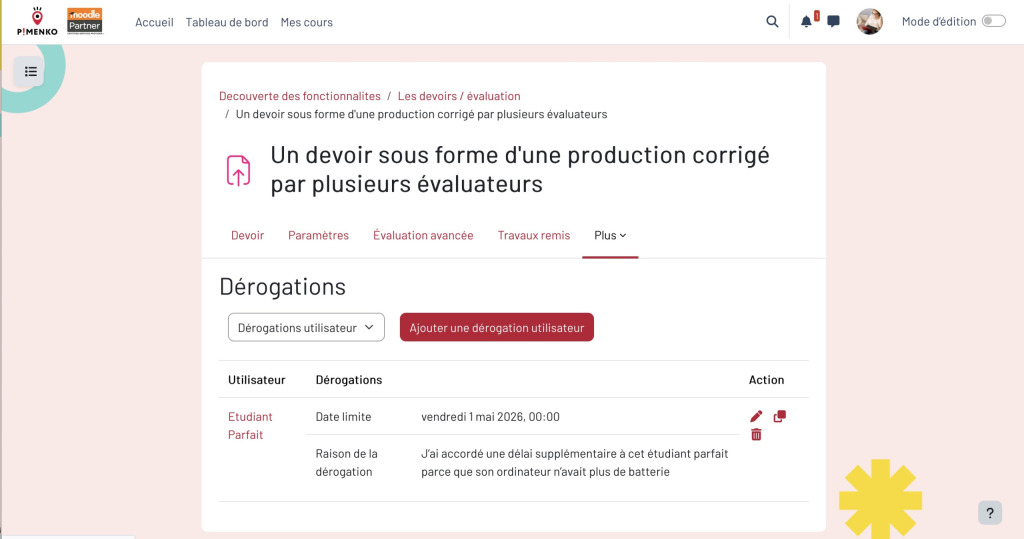Open the notifications bell
Image resolution: width=1024 pixels, height=539 pixels.
click(x=807, y=22)
